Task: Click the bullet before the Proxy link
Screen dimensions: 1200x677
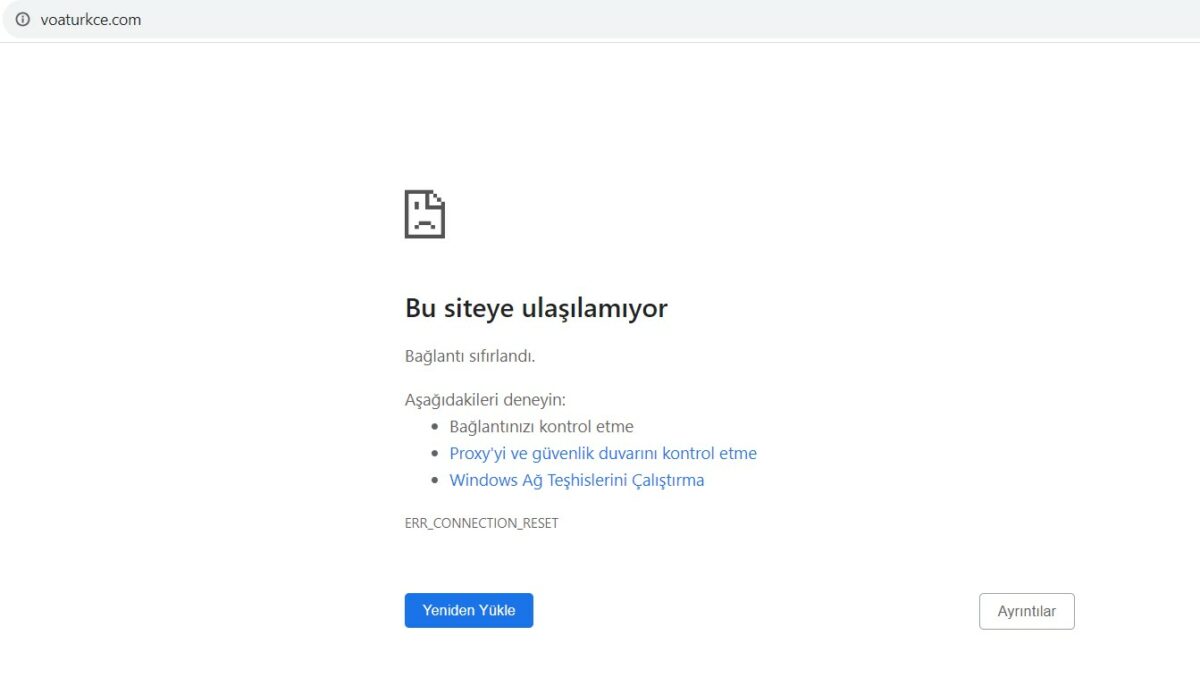Action: (435, 454)
